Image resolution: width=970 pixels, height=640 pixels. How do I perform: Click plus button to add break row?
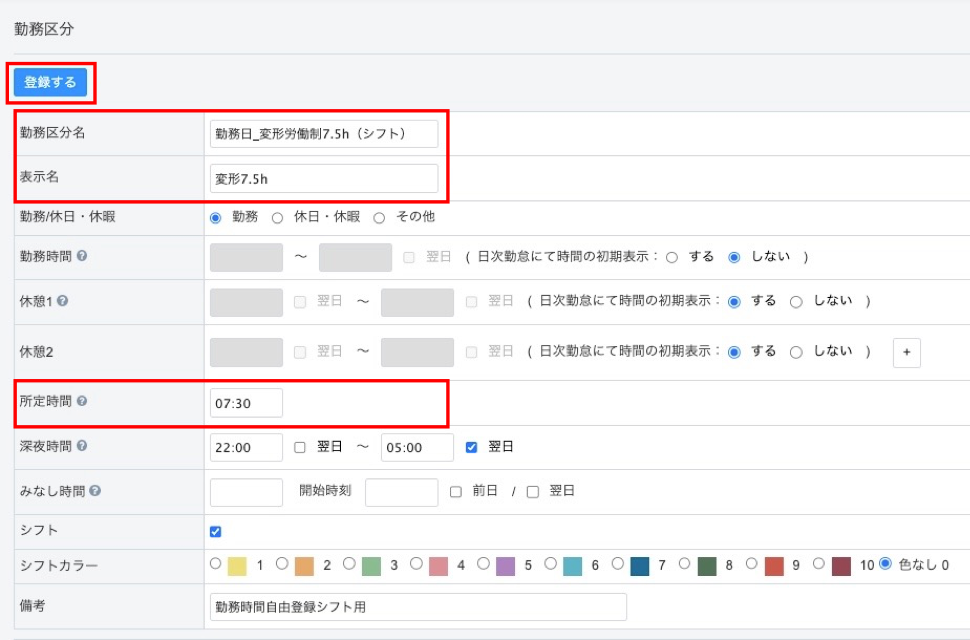click(x=906, y=352)
